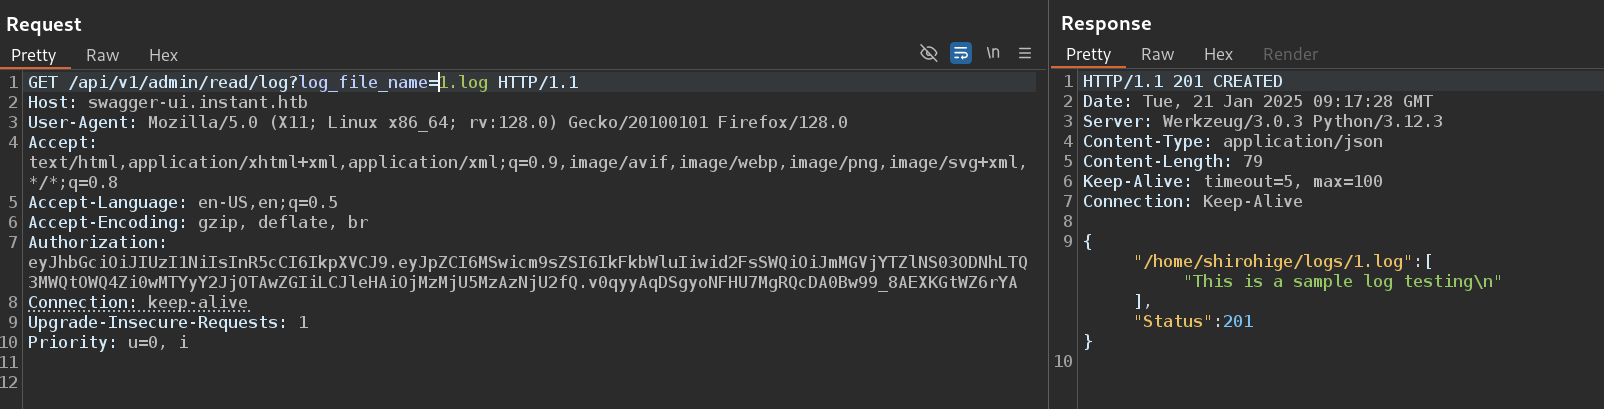
Task: Open the Request panel hamburger options menu
Action: point(1025,53)
